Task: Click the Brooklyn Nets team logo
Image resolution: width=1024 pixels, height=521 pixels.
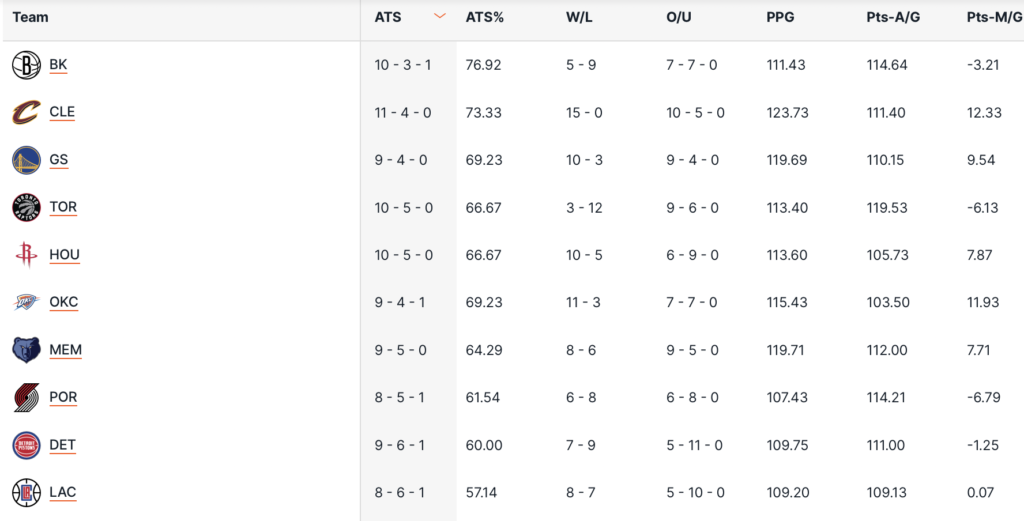Action: pos(26,66)
